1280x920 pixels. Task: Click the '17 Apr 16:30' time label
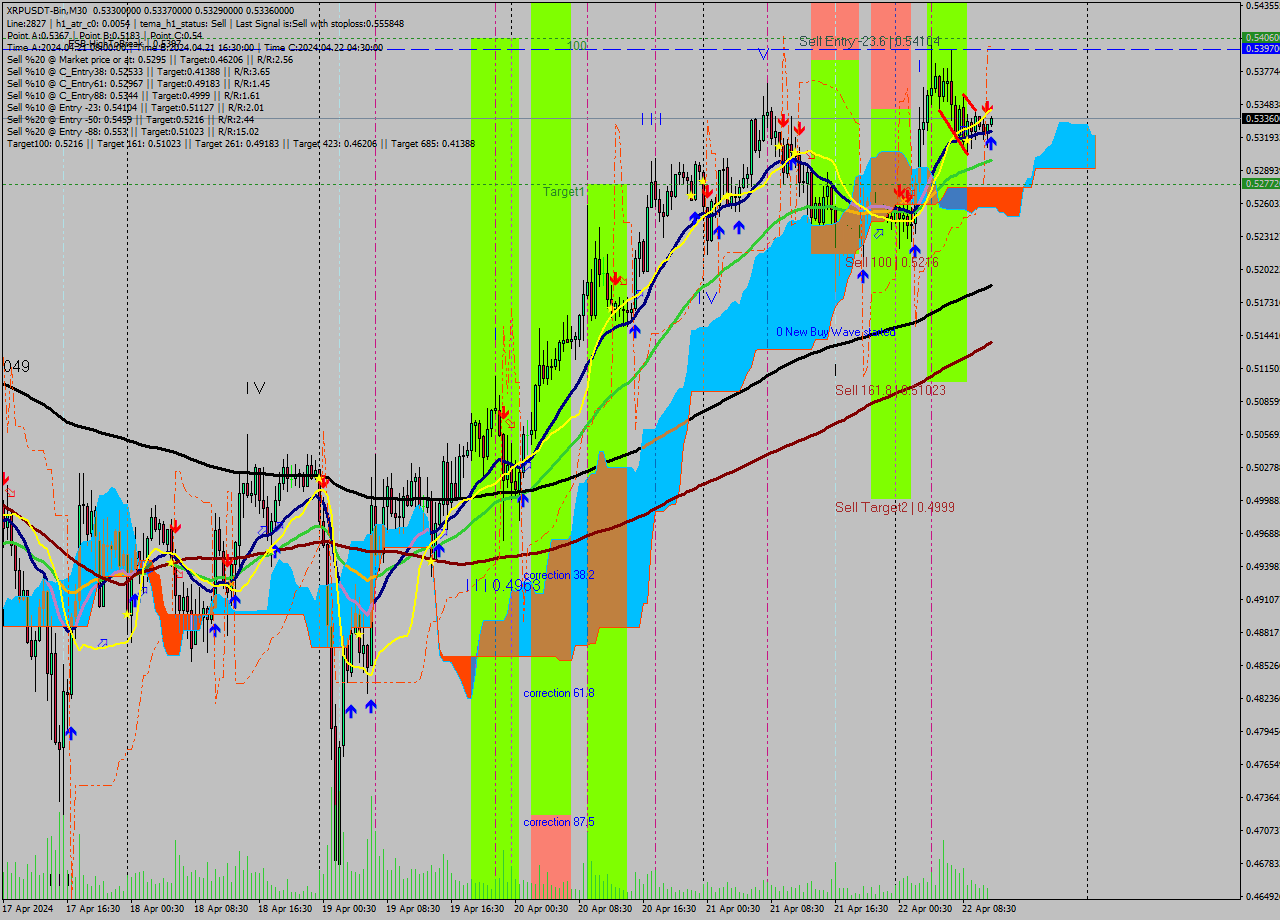point(93,909)
